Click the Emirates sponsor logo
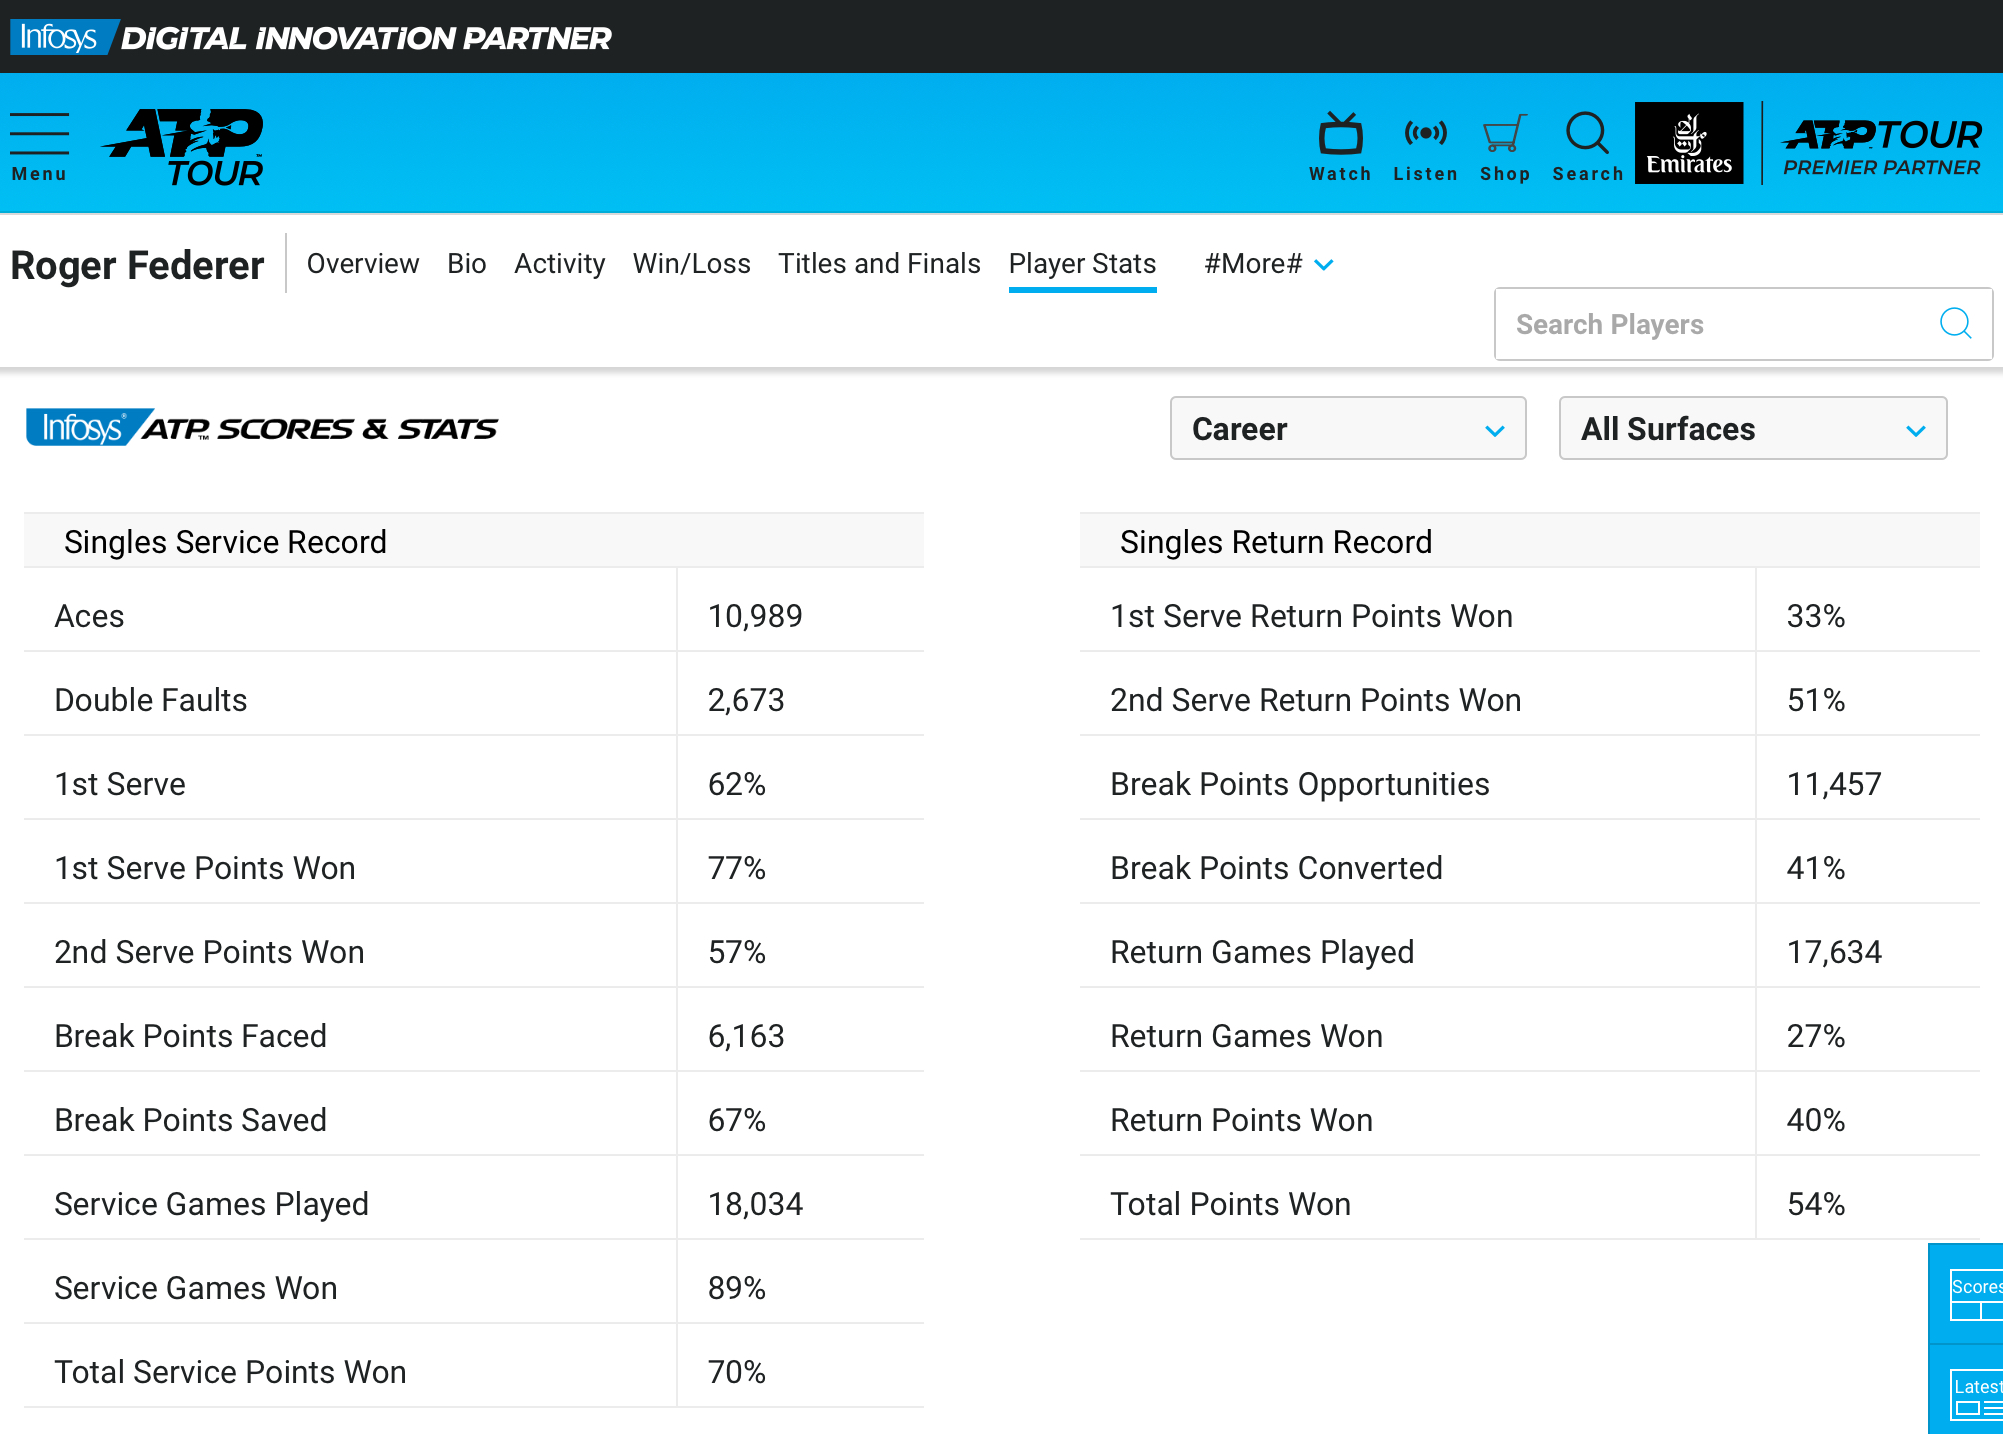Image resolution: width=2003 pixels, height=1434 pixels. [1689, 143]
